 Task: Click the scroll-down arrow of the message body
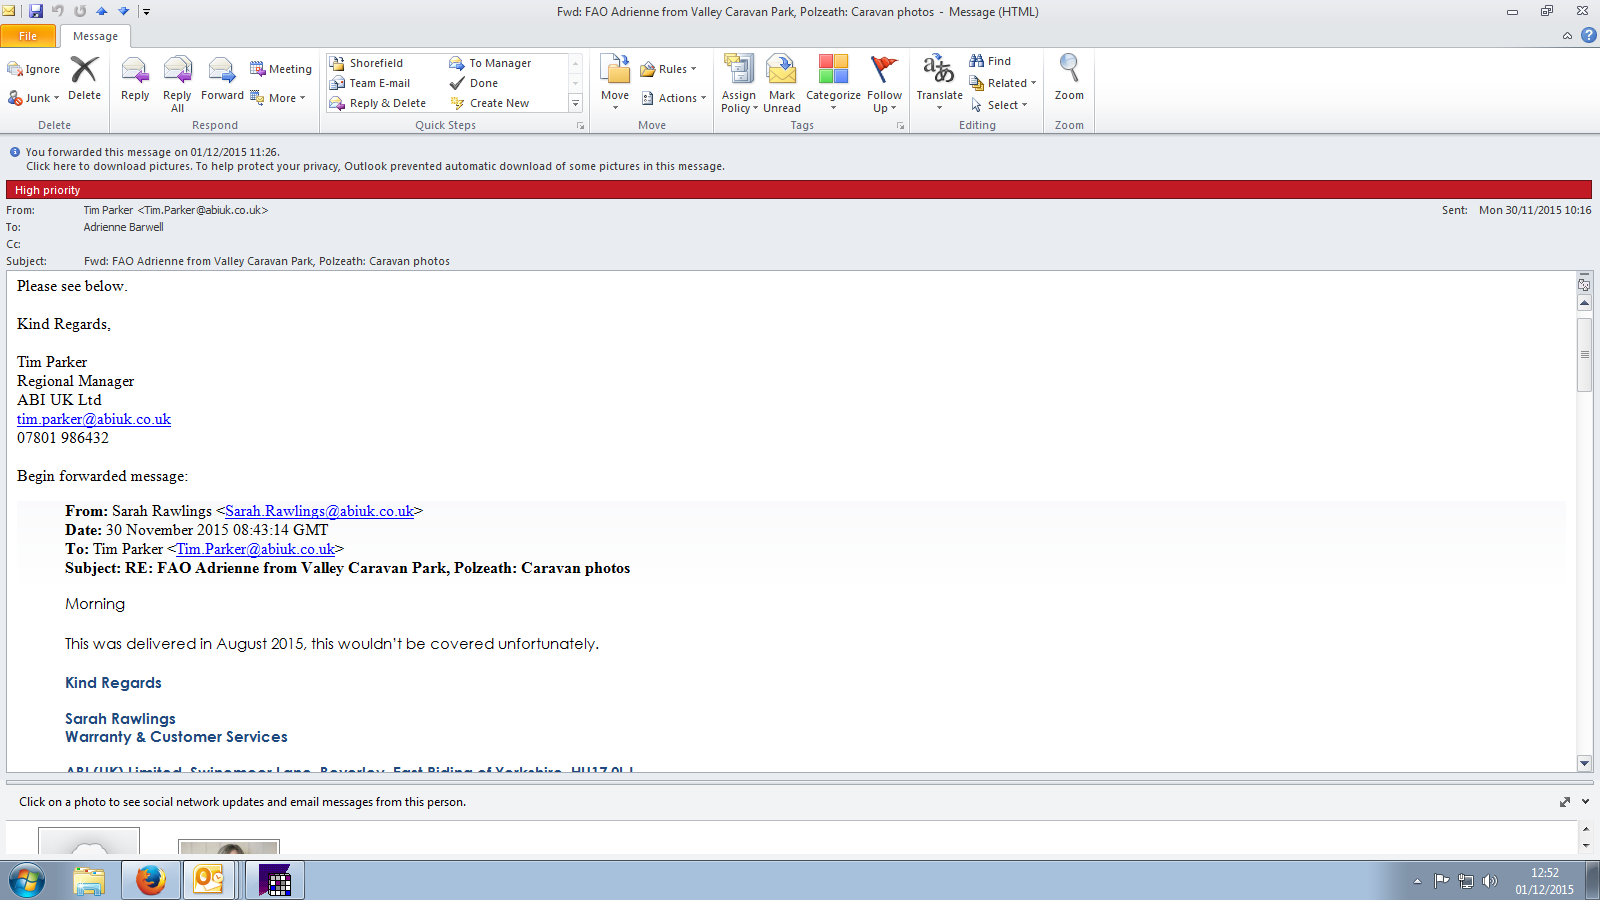coord(1584,763)
